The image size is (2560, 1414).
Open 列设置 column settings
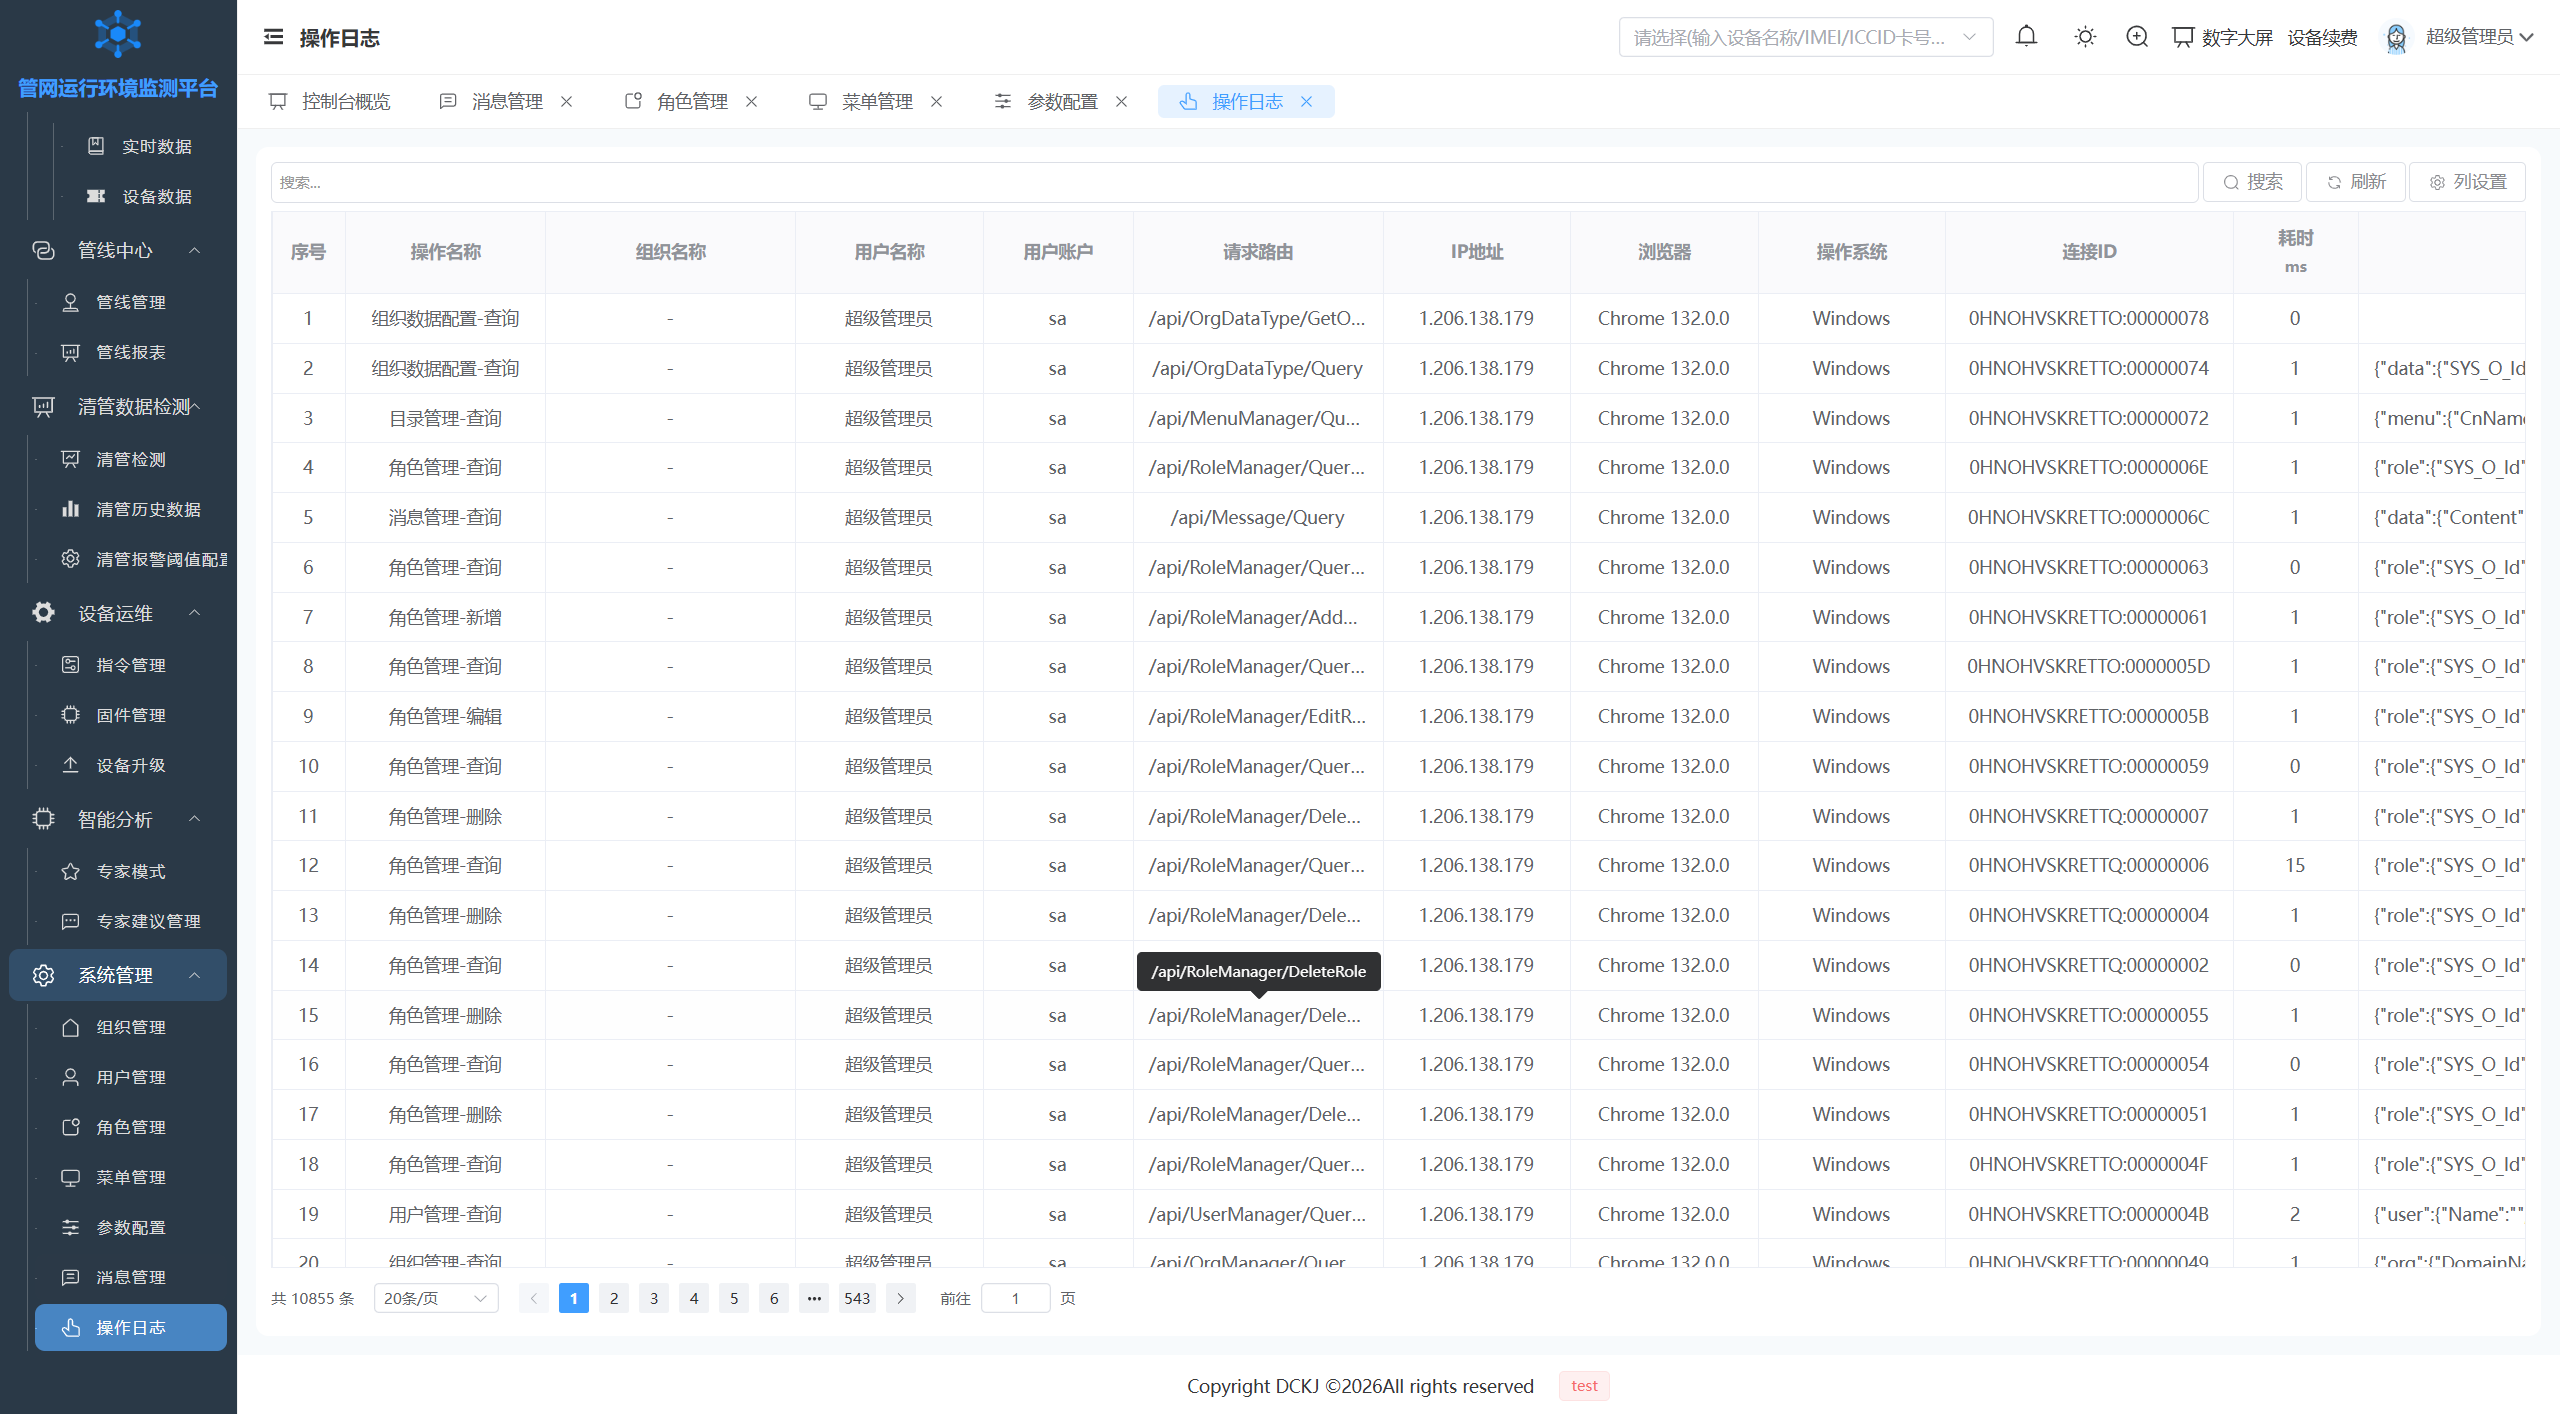2467,182
